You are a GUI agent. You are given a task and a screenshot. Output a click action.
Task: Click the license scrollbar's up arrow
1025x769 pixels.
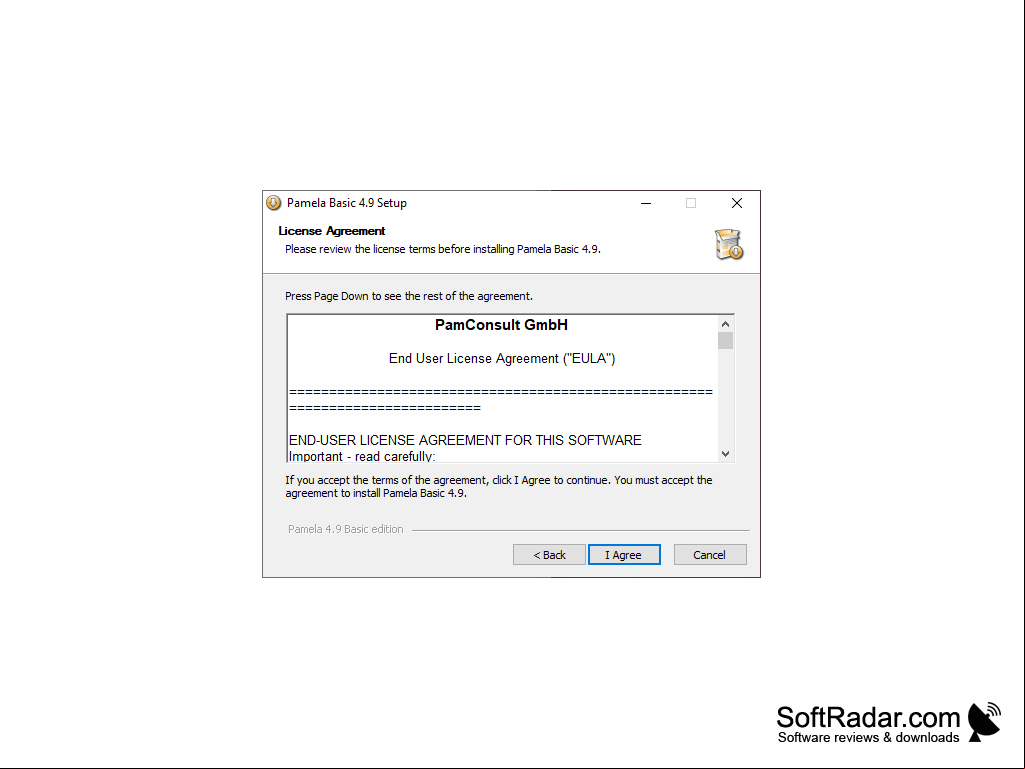(725, 324)
